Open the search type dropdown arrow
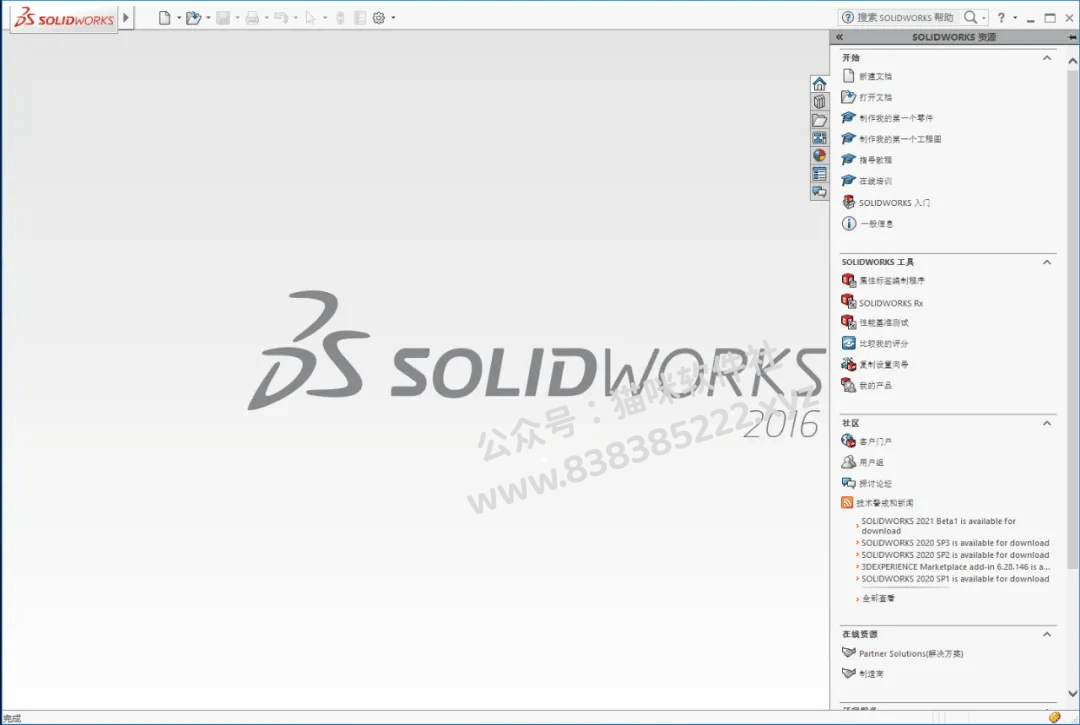 pos(984,18)
